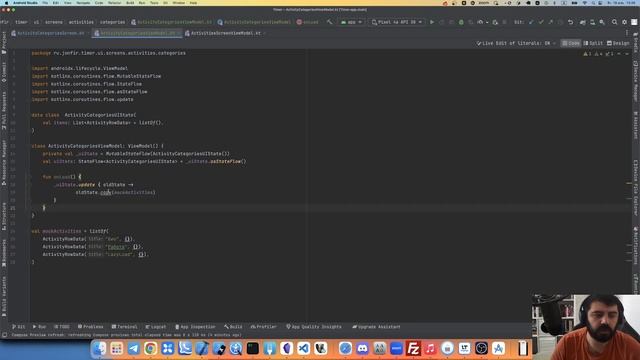Click the activities breadcrumb in navigation bar
The image size is (640, 360).
click(x=81, y=22)
